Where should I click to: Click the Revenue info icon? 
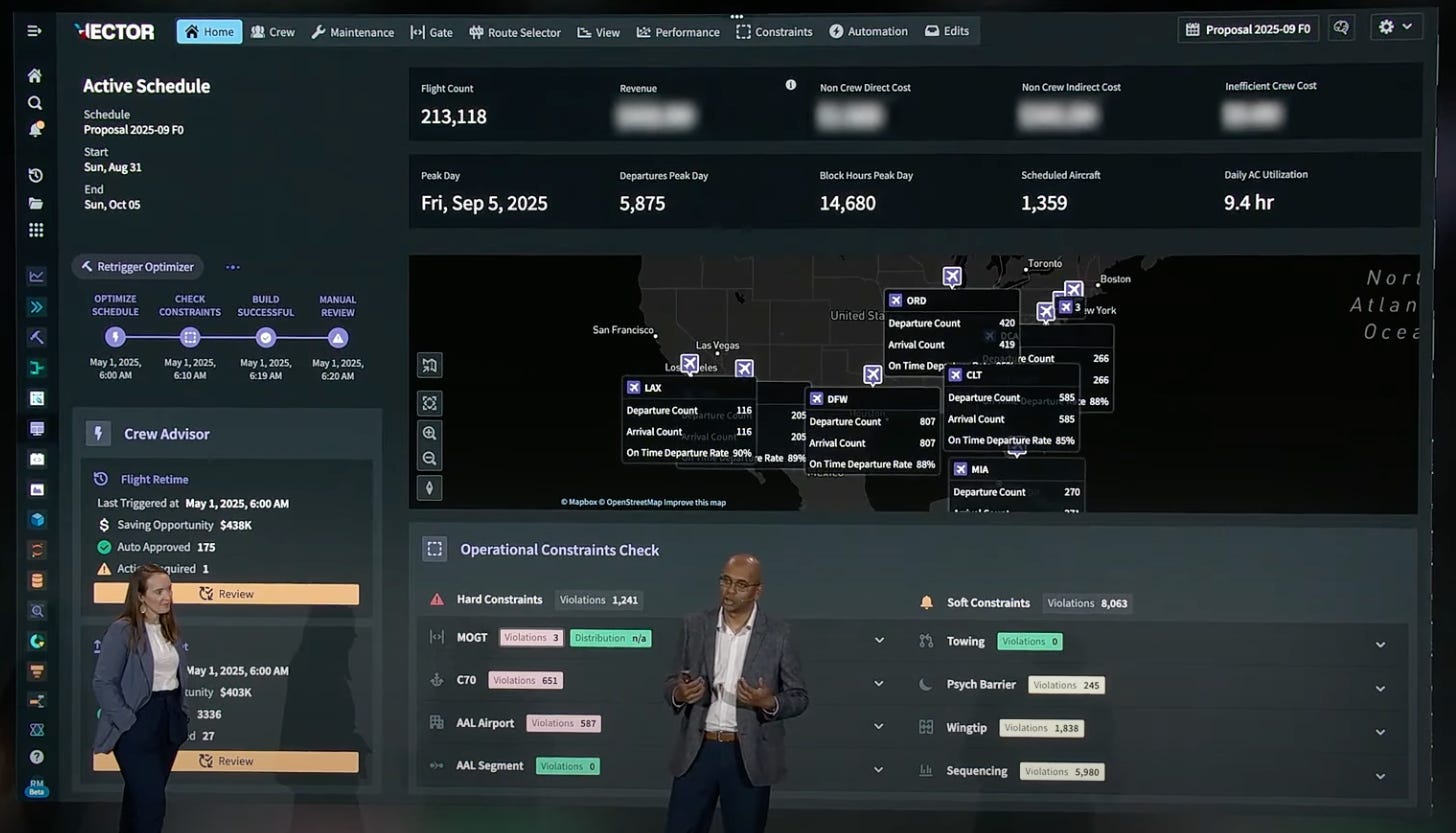pyautogui.click(x=791, y=85)
